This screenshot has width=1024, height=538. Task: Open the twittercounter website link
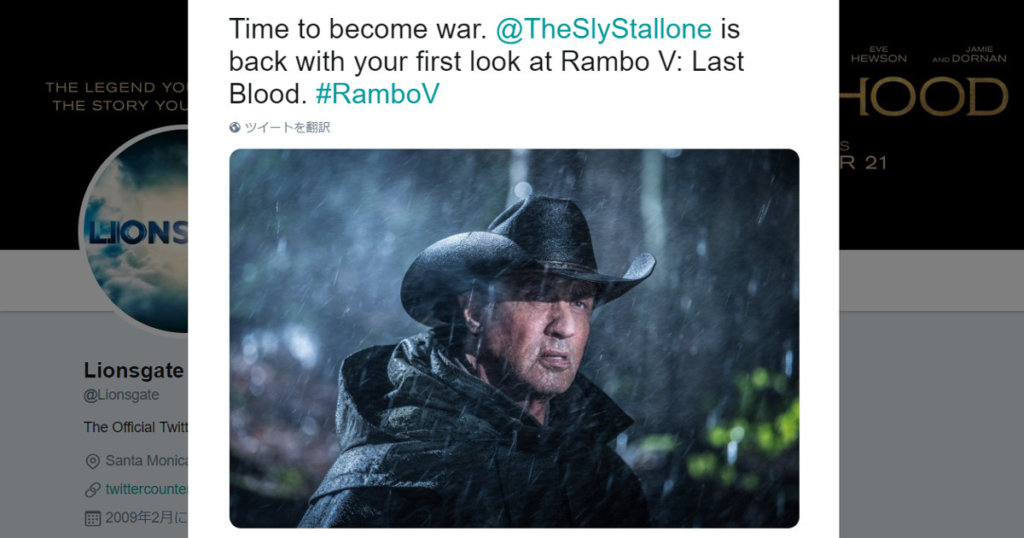point(146,489)
